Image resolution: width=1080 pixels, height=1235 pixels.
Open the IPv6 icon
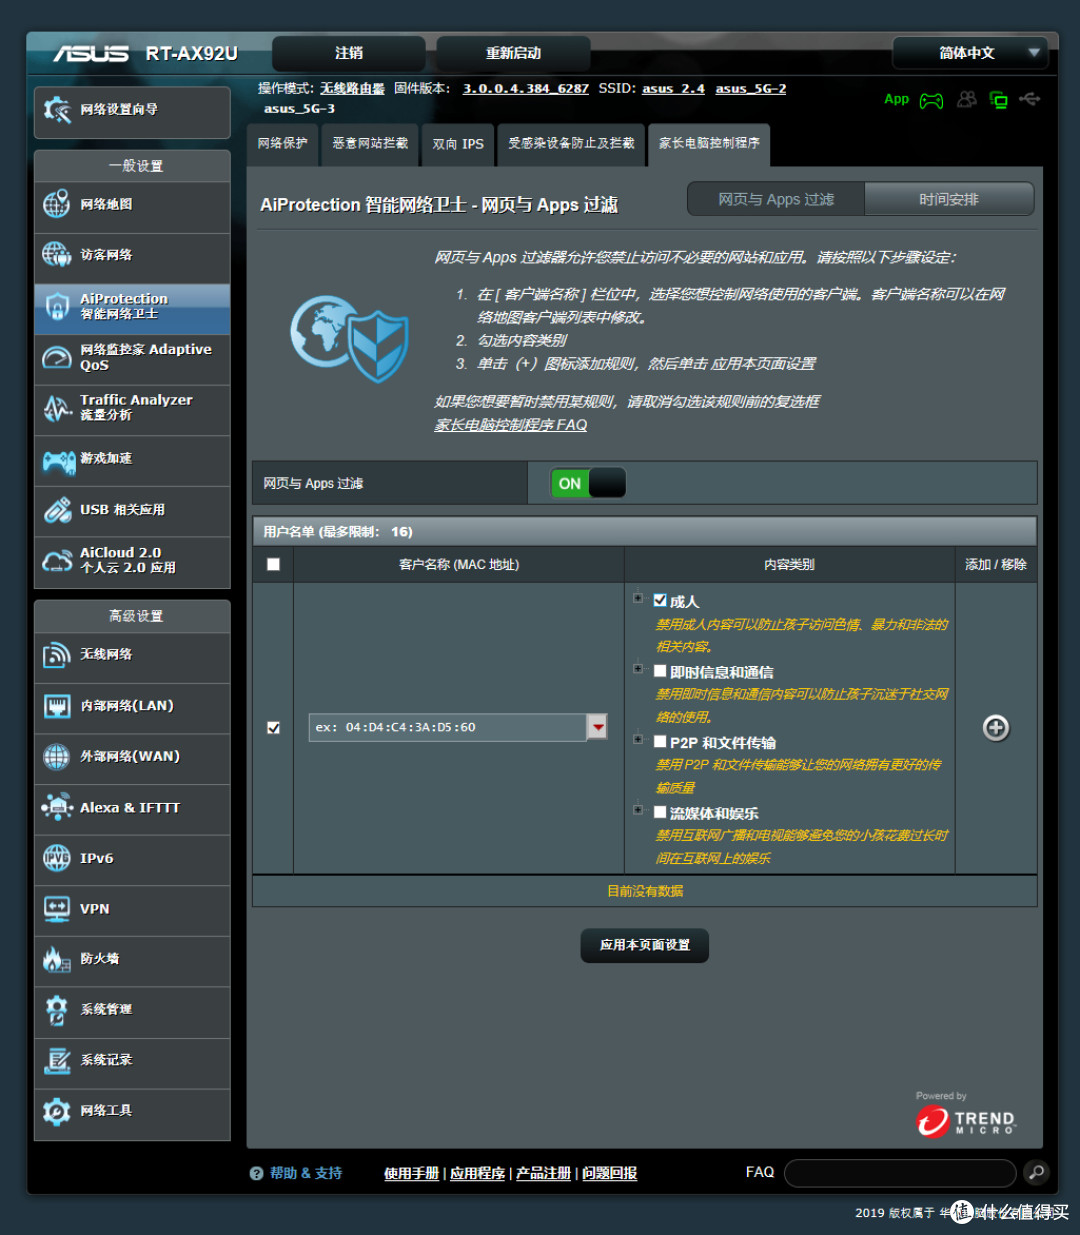(x=56, y=858)
